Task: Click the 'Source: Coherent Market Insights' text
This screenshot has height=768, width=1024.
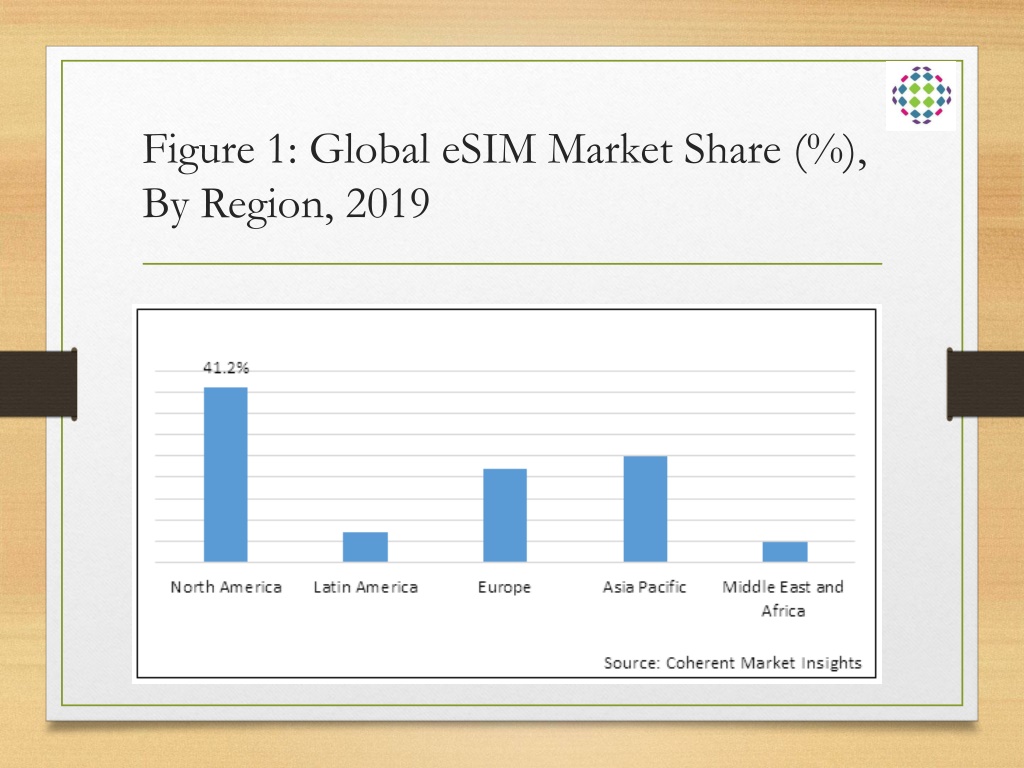Action: [x=733, y=663]
